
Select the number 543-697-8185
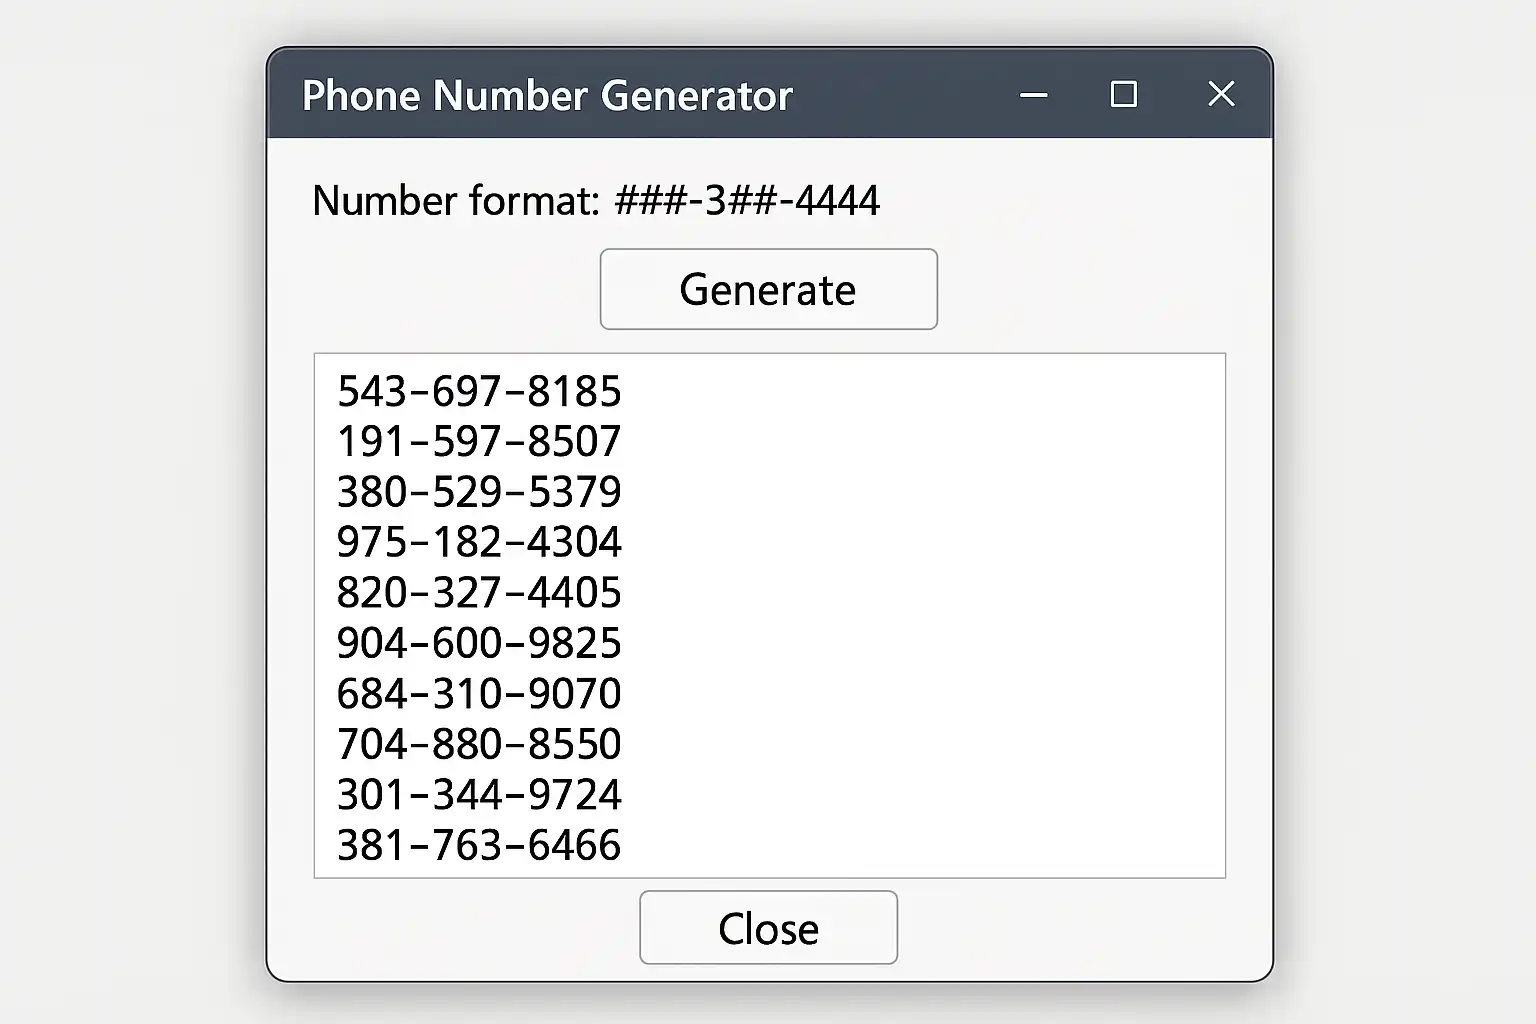click(x=479, y=391)
